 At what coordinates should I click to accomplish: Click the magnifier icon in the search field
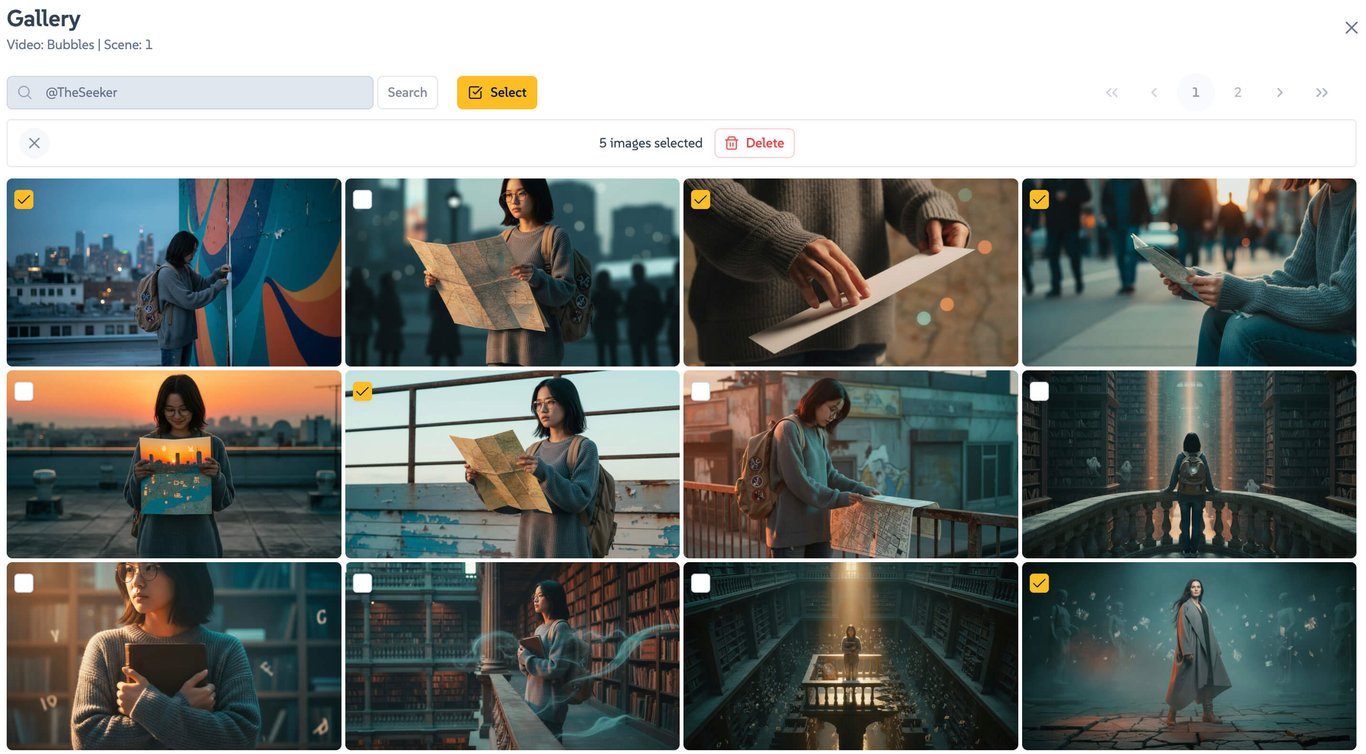pos(25,93)
